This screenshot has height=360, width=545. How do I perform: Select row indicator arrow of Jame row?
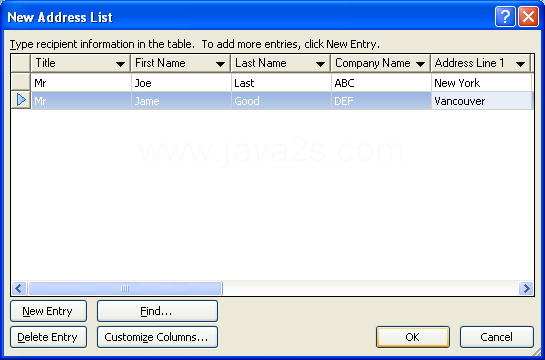[21, 100]
